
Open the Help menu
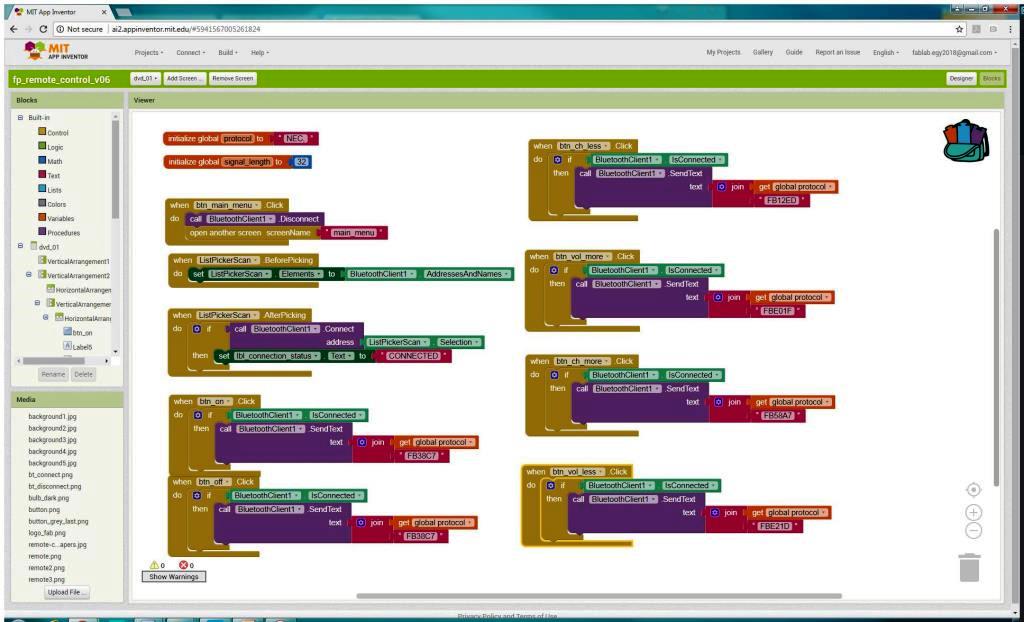point(259,53)
